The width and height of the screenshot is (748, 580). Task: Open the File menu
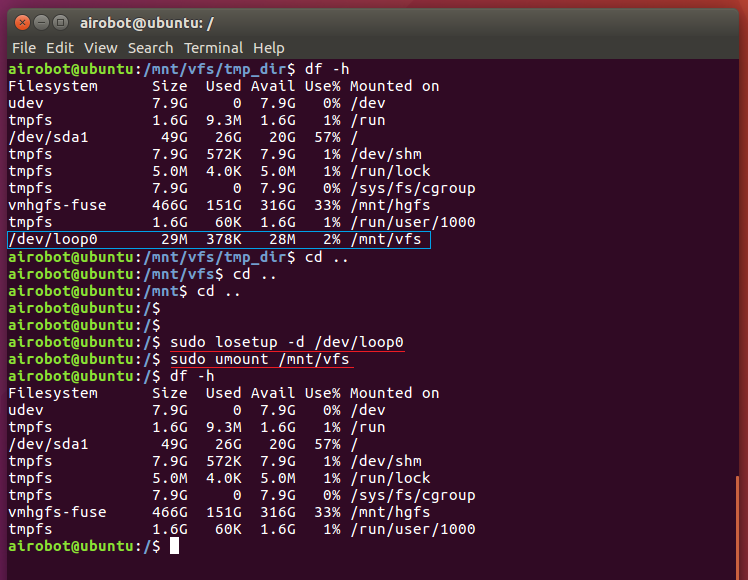click(x=24, y=48)
